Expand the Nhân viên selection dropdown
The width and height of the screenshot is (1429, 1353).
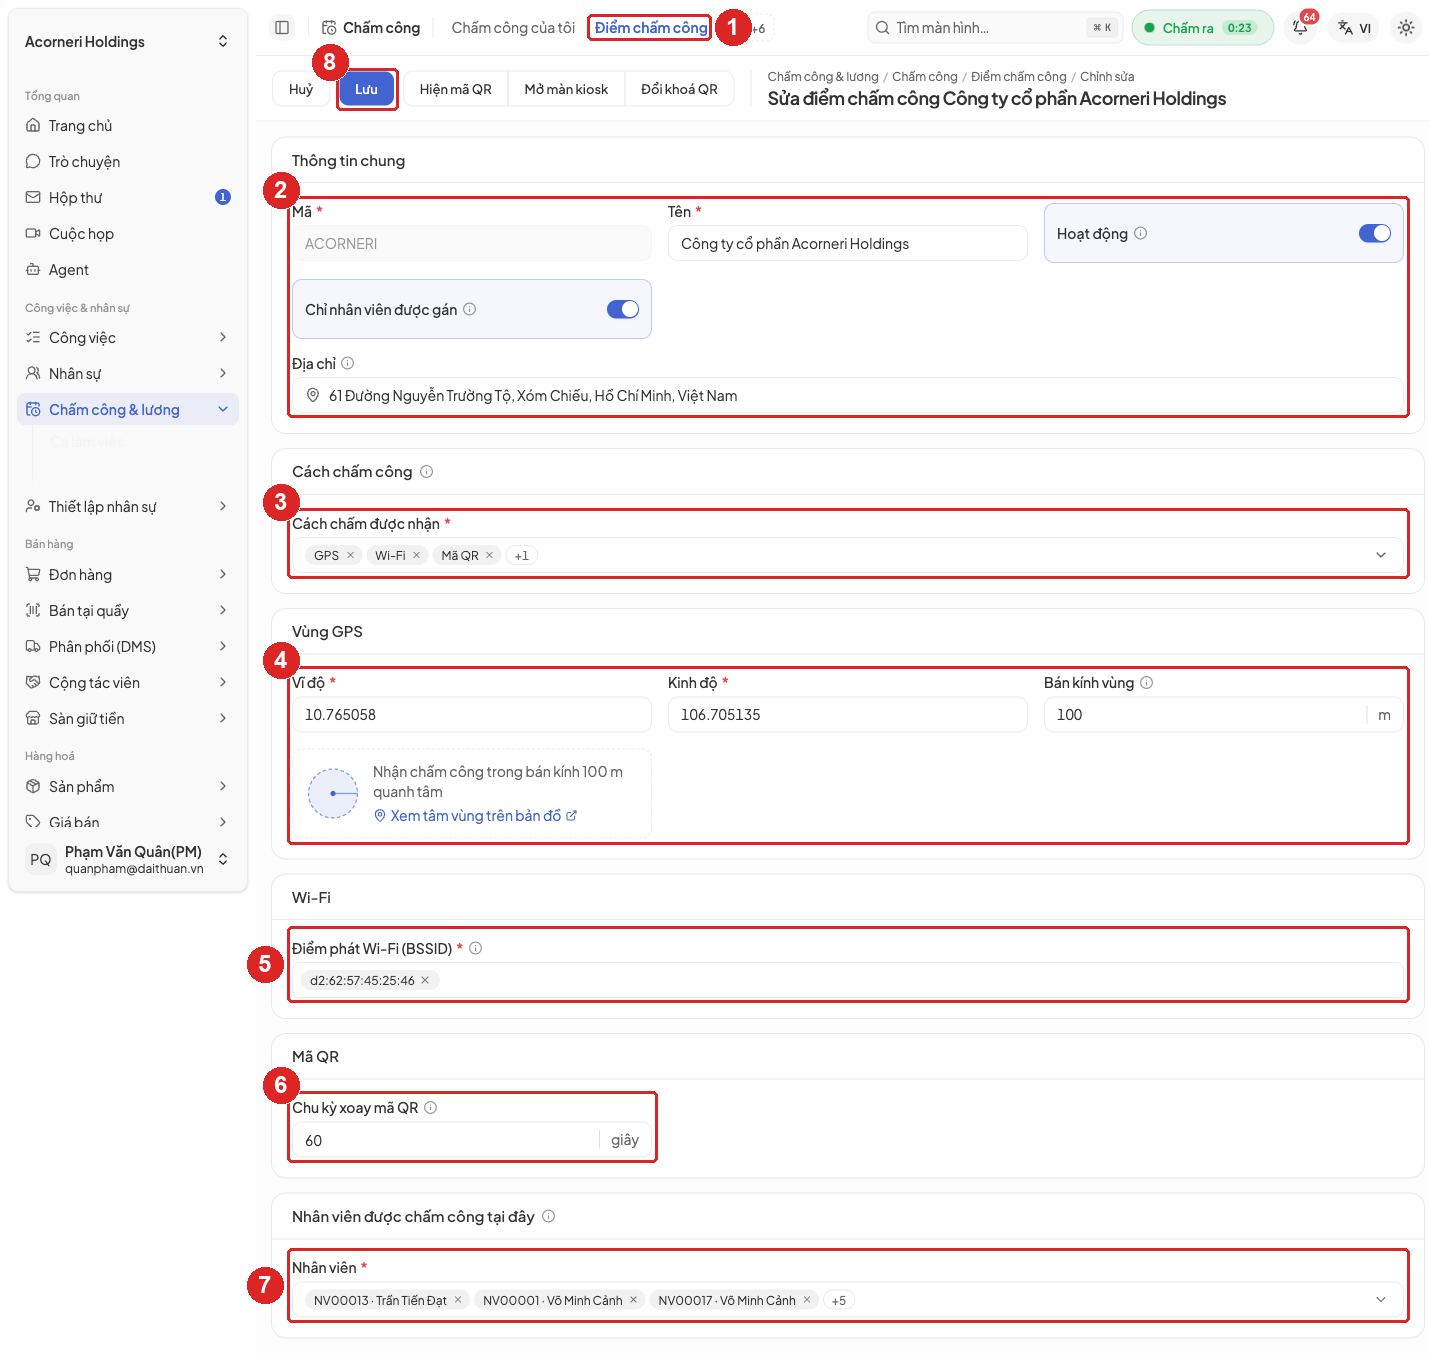click(1381, 1300)
